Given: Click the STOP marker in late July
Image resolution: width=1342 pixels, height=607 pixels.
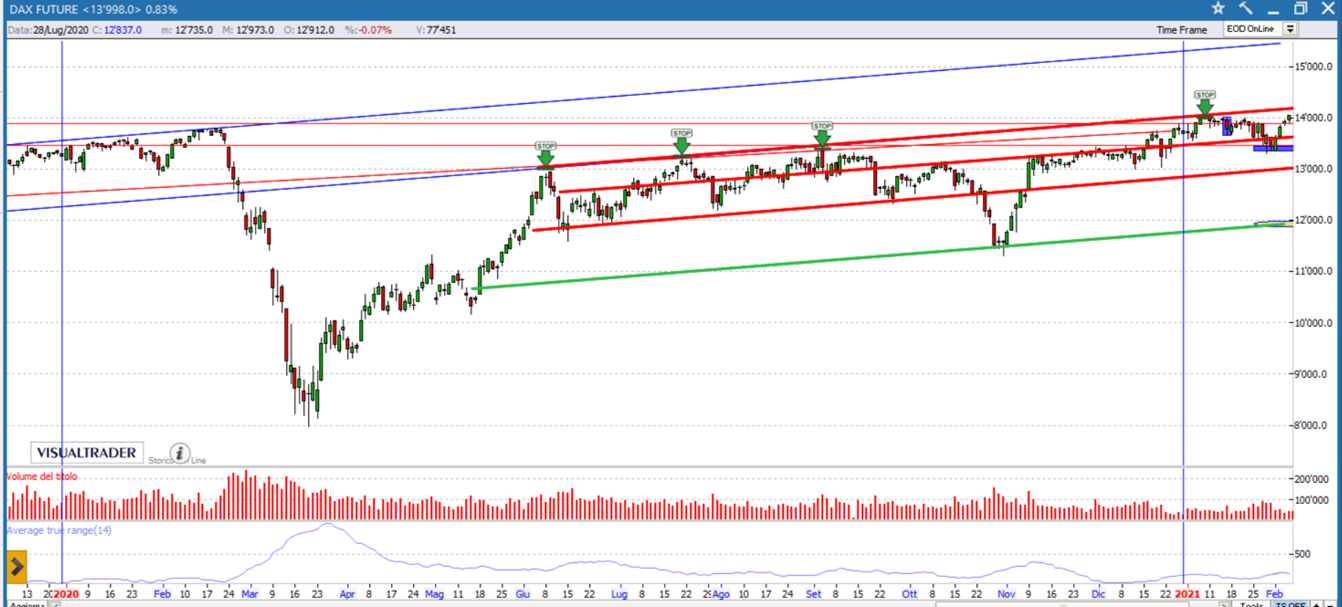Looking at the screenshot, I should pyautogui.click(x=682, y=140).
